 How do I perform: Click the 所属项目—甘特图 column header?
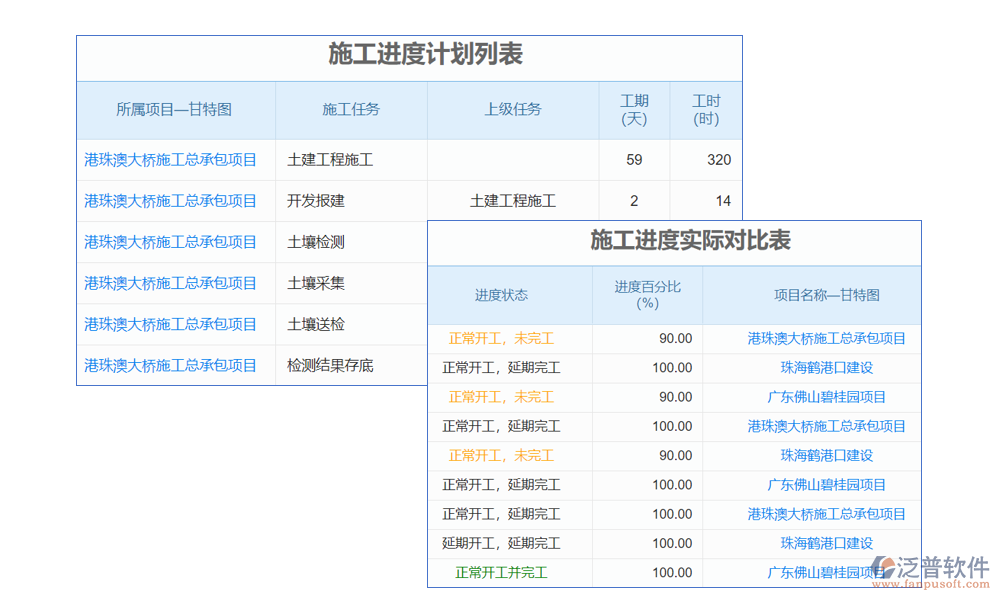pos(174,110)
